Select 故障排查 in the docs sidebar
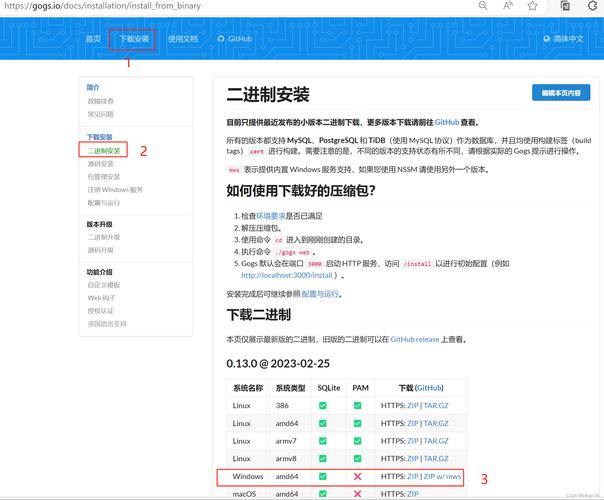Screen dimensions: 604x500 [101, 101]
